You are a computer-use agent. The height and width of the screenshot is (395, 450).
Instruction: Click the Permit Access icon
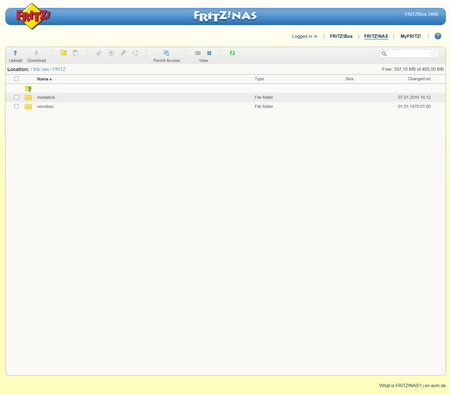coord(166,53)
